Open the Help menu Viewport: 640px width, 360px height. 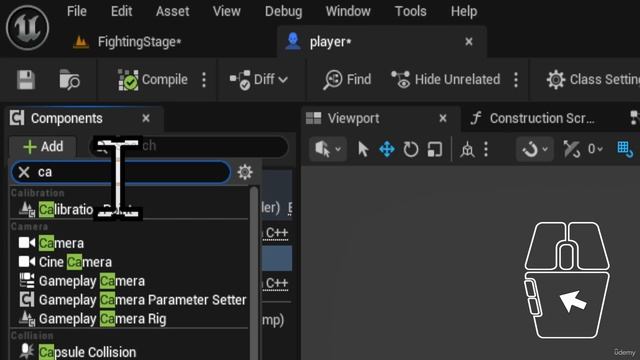[464, 11]
